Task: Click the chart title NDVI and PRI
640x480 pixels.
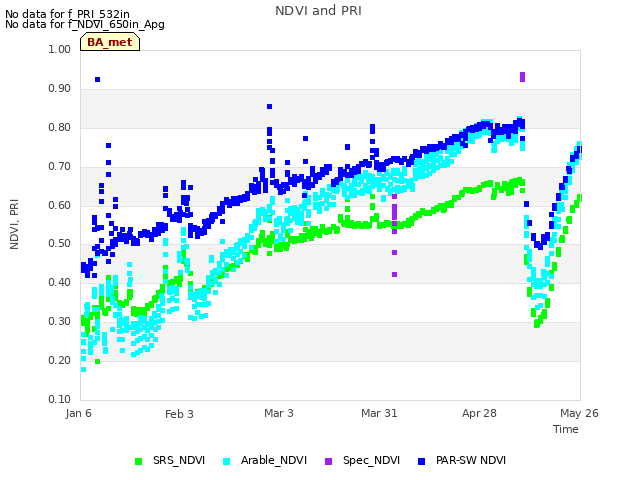Action: (x=318, y=11)
